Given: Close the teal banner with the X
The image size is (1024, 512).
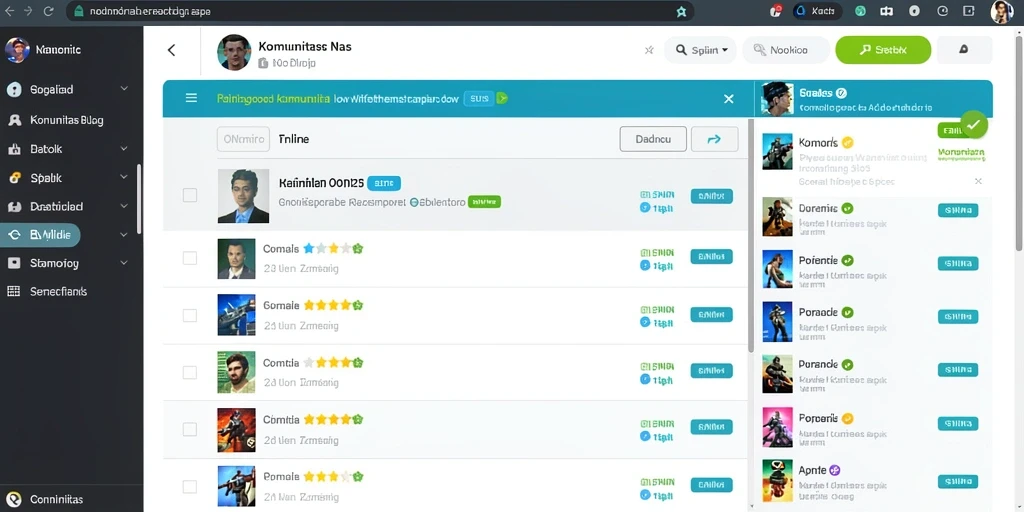Looking at the screenshot, I should pos(729,99).
